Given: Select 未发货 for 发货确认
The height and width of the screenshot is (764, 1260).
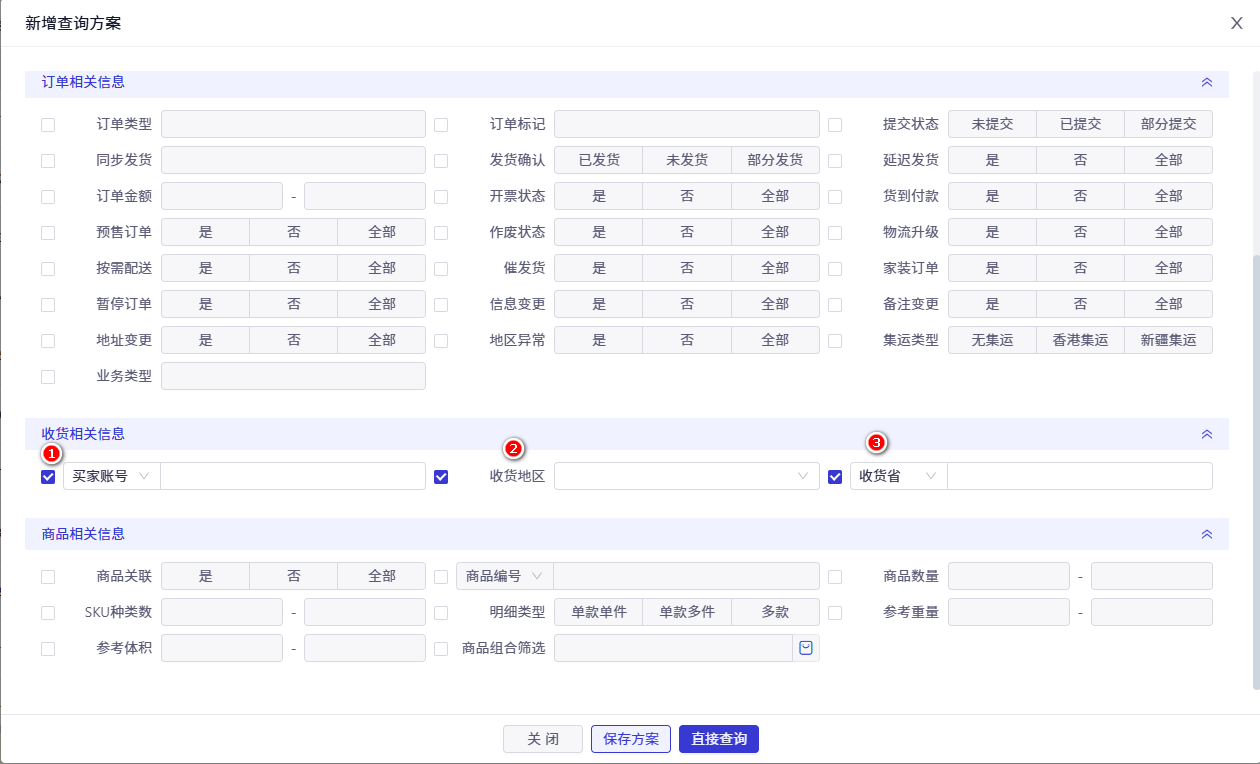Looking at the screenshot, I should click(687, 160).
